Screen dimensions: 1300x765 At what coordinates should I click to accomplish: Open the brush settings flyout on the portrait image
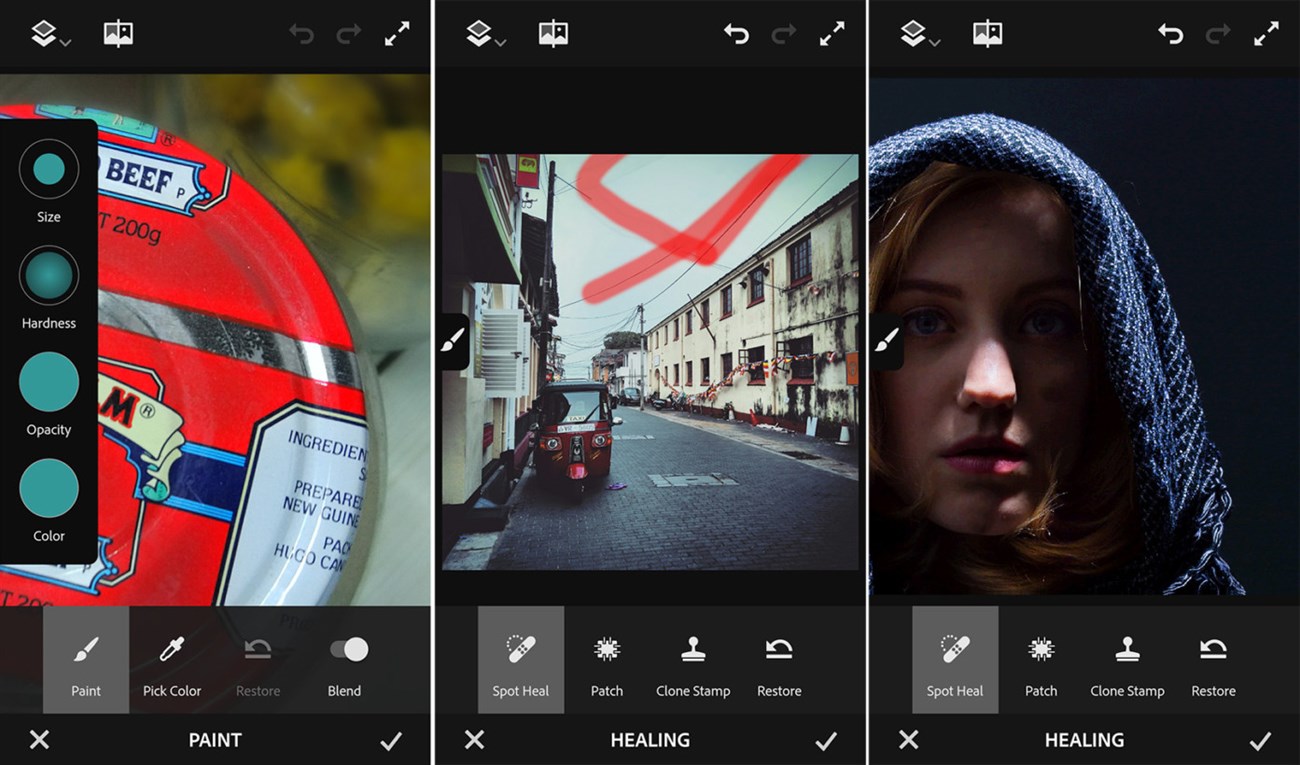pyautogui.click(x=884, y=341)
